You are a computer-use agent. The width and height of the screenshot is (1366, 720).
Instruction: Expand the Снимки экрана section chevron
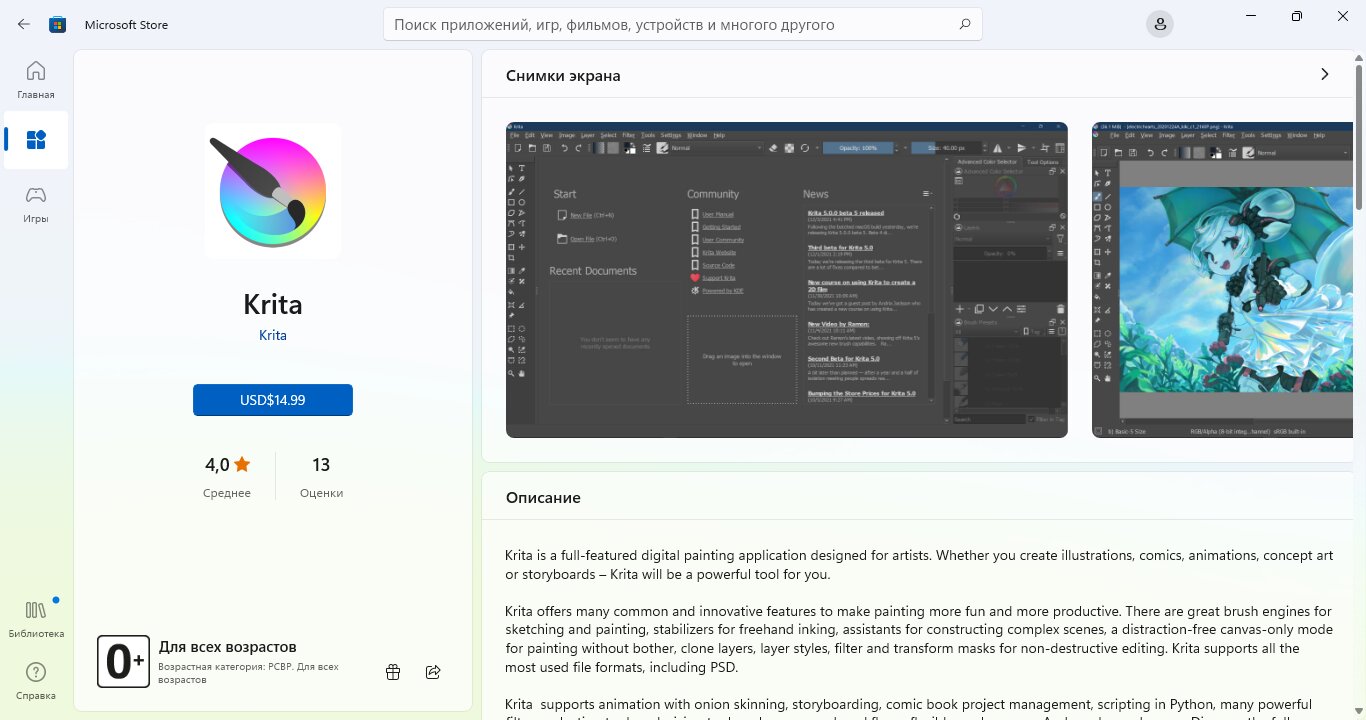click(x=1325, y=74)
